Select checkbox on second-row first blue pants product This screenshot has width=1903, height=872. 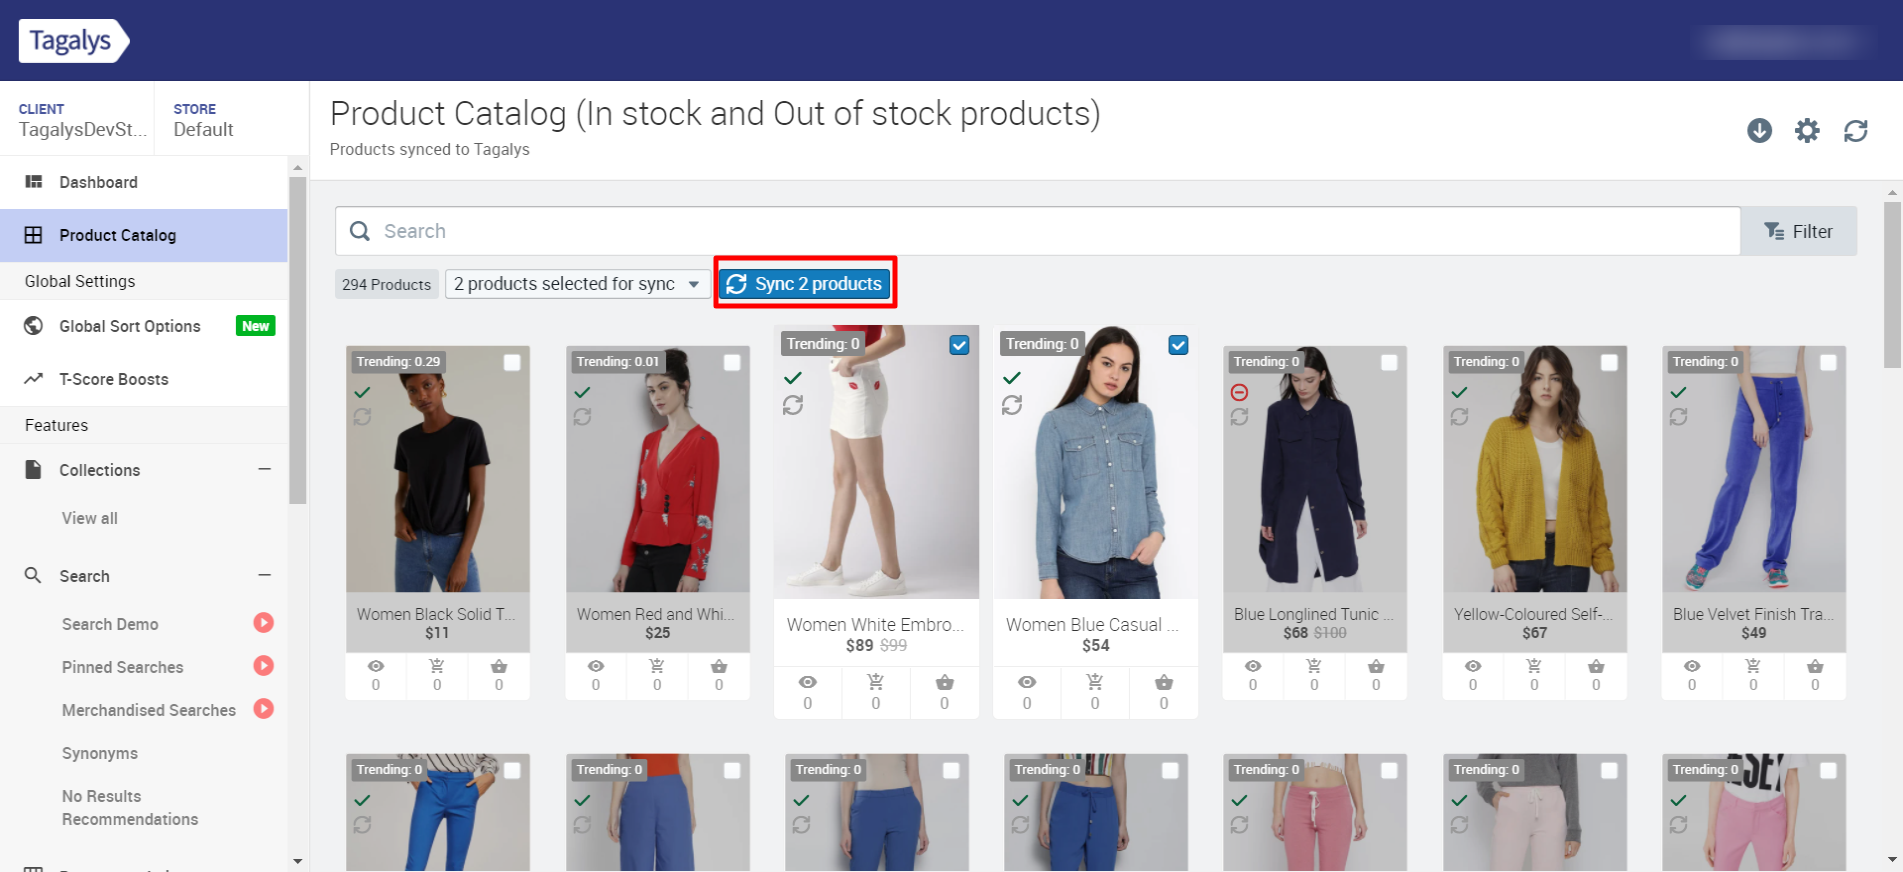[x=512, y=770]
